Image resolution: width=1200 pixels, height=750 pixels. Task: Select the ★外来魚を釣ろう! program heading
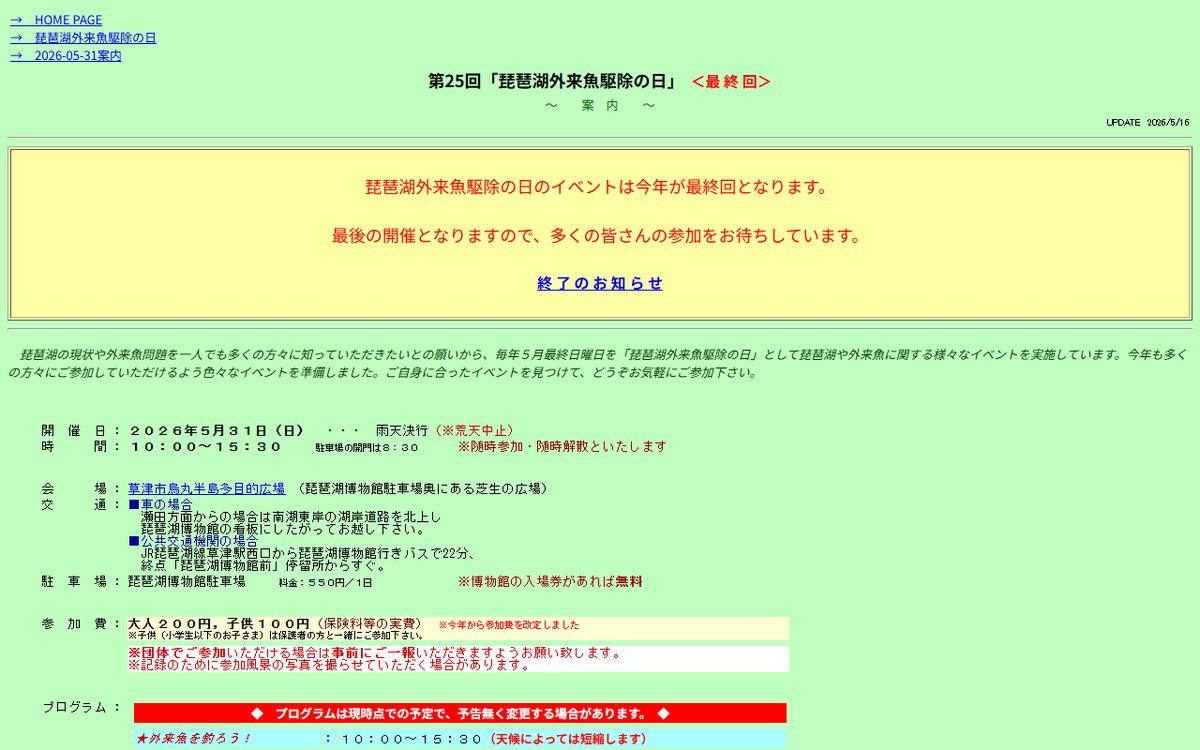coord(194,739)
